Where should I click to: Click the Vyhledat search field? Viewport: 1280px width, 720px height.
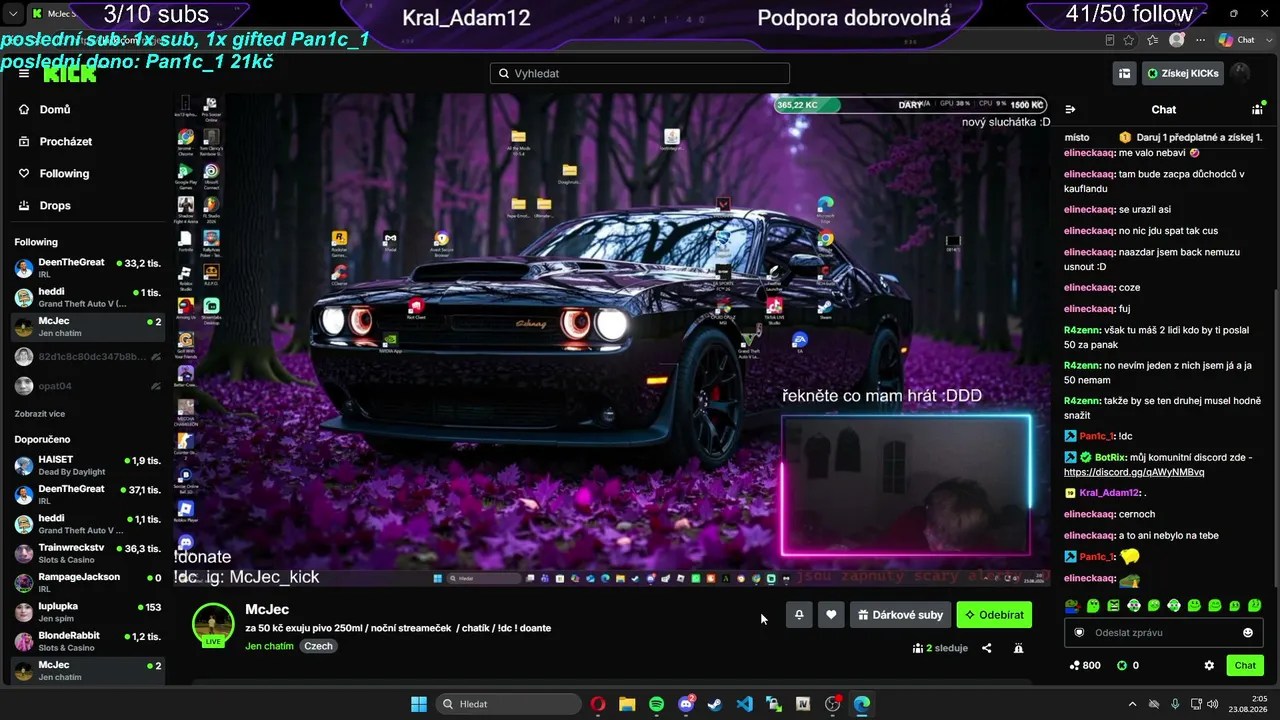640,73
